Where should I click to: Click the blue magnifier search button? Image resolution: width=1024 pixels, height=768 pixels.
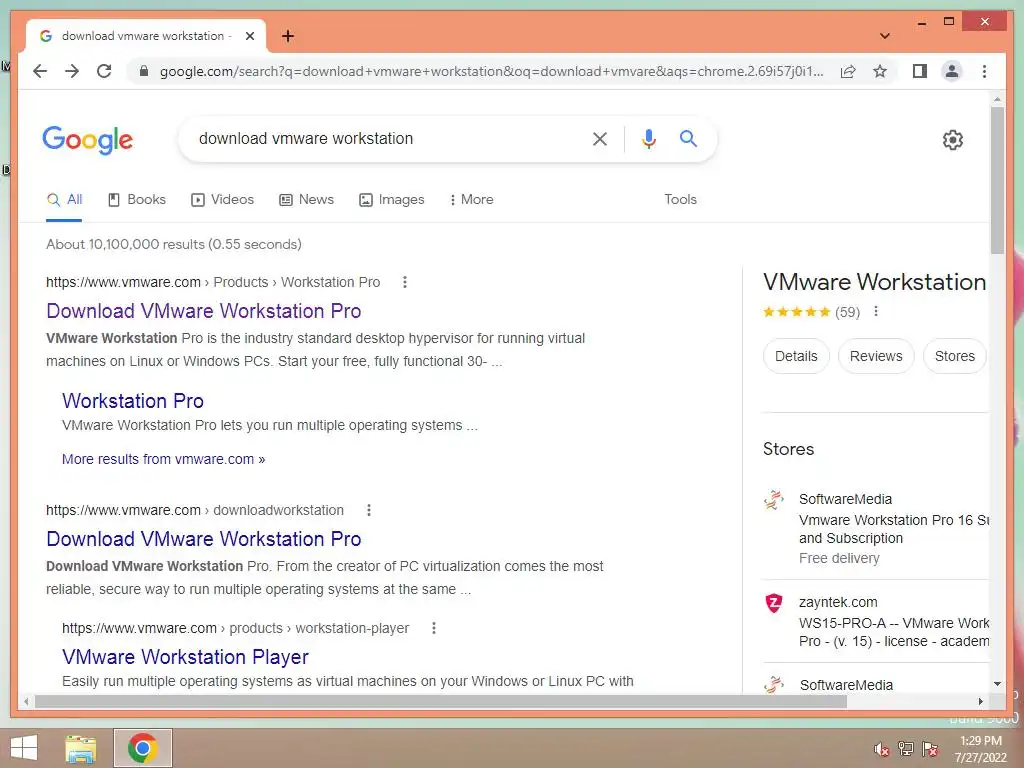pos(688,138)
